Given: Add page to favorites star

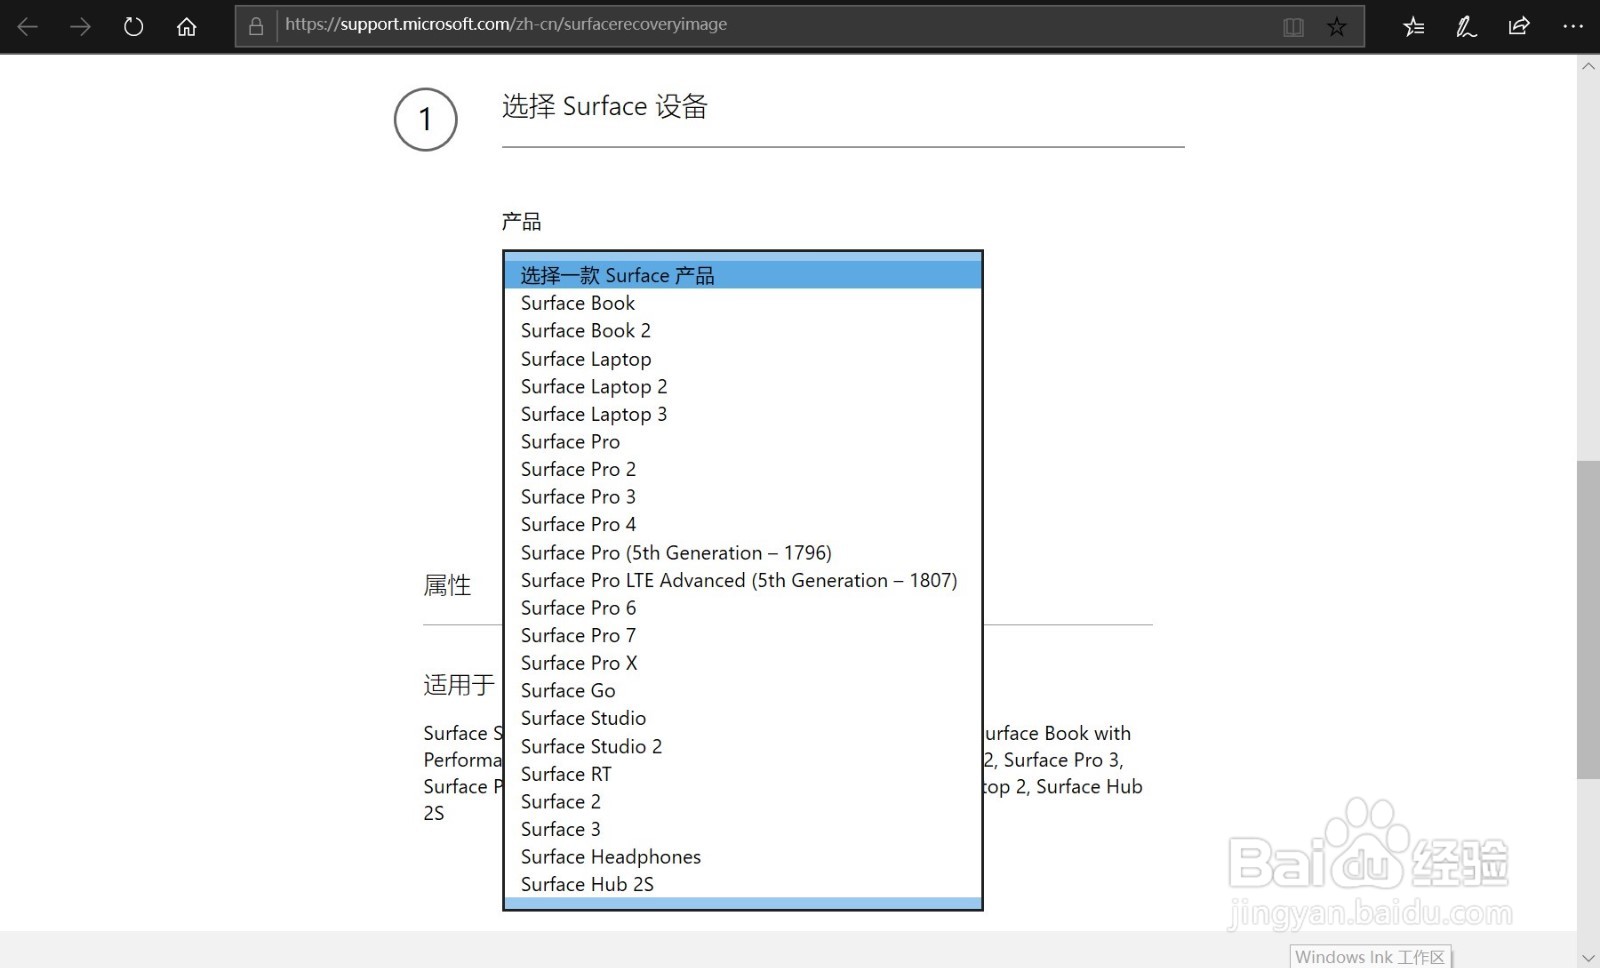Looking at the screenshot, I should [x=1337, y=27].
